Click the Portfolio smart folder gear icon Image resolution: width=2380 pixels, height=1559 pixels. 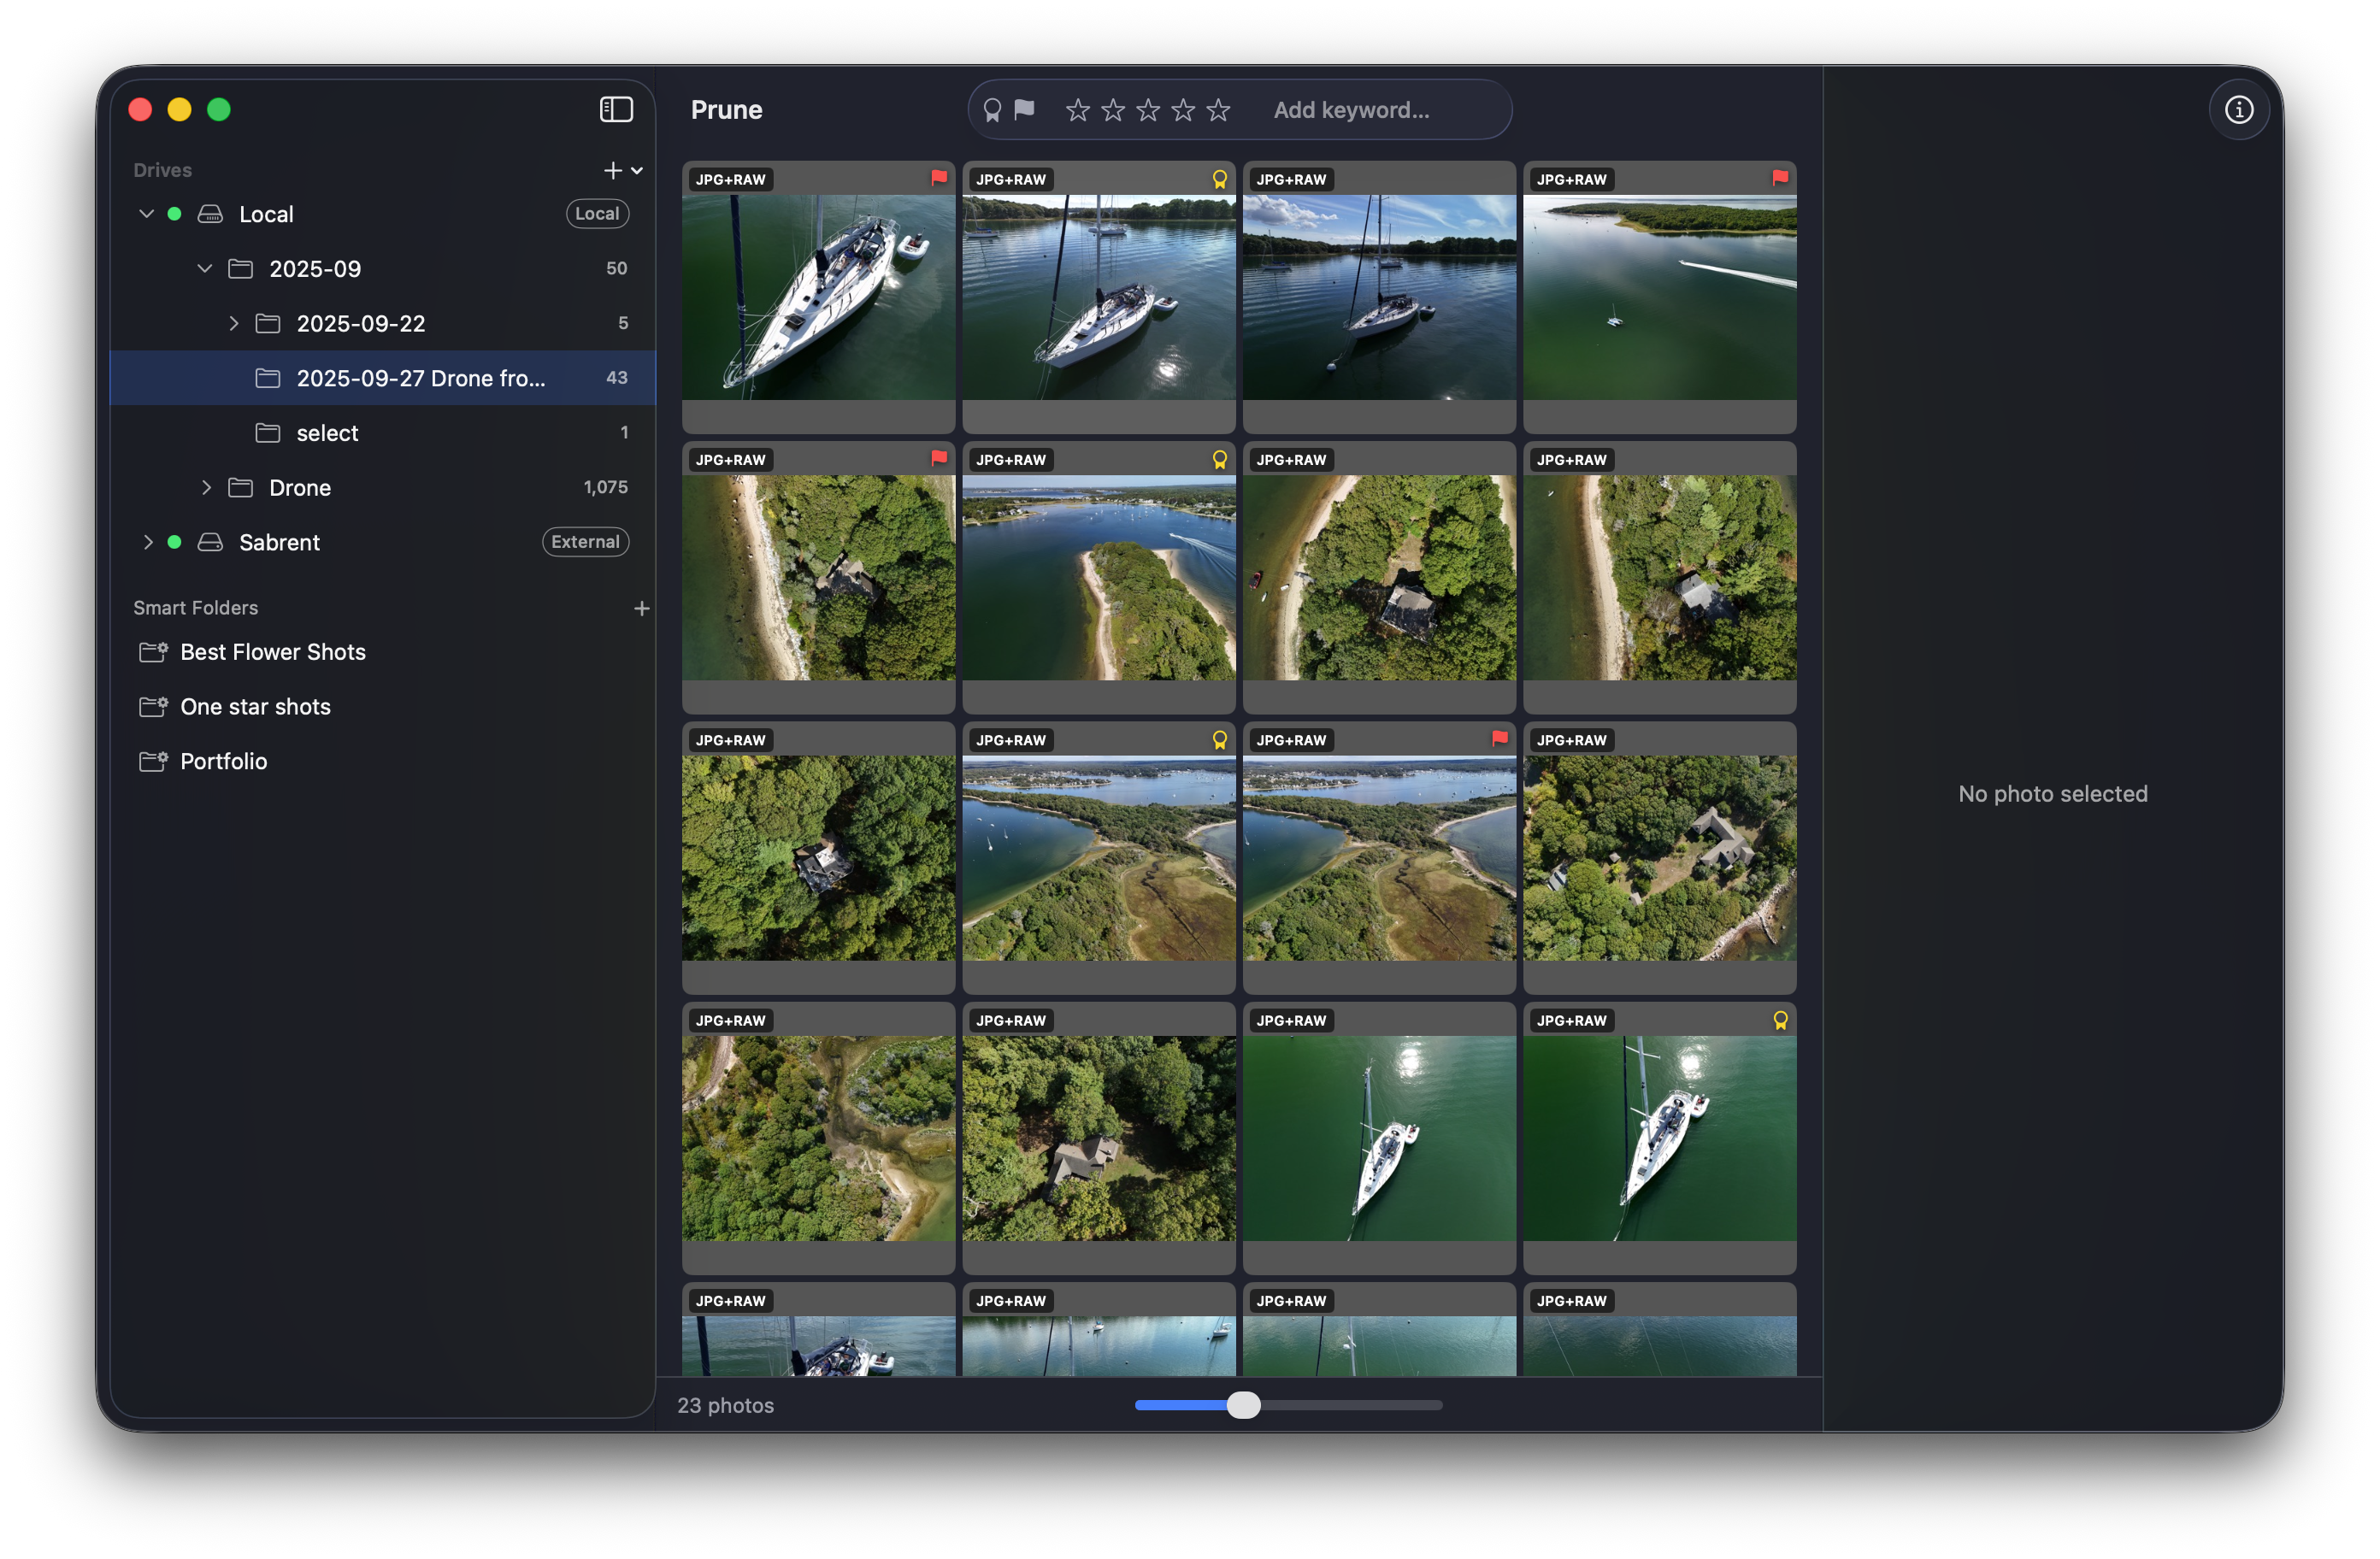(x=153, y=762)
